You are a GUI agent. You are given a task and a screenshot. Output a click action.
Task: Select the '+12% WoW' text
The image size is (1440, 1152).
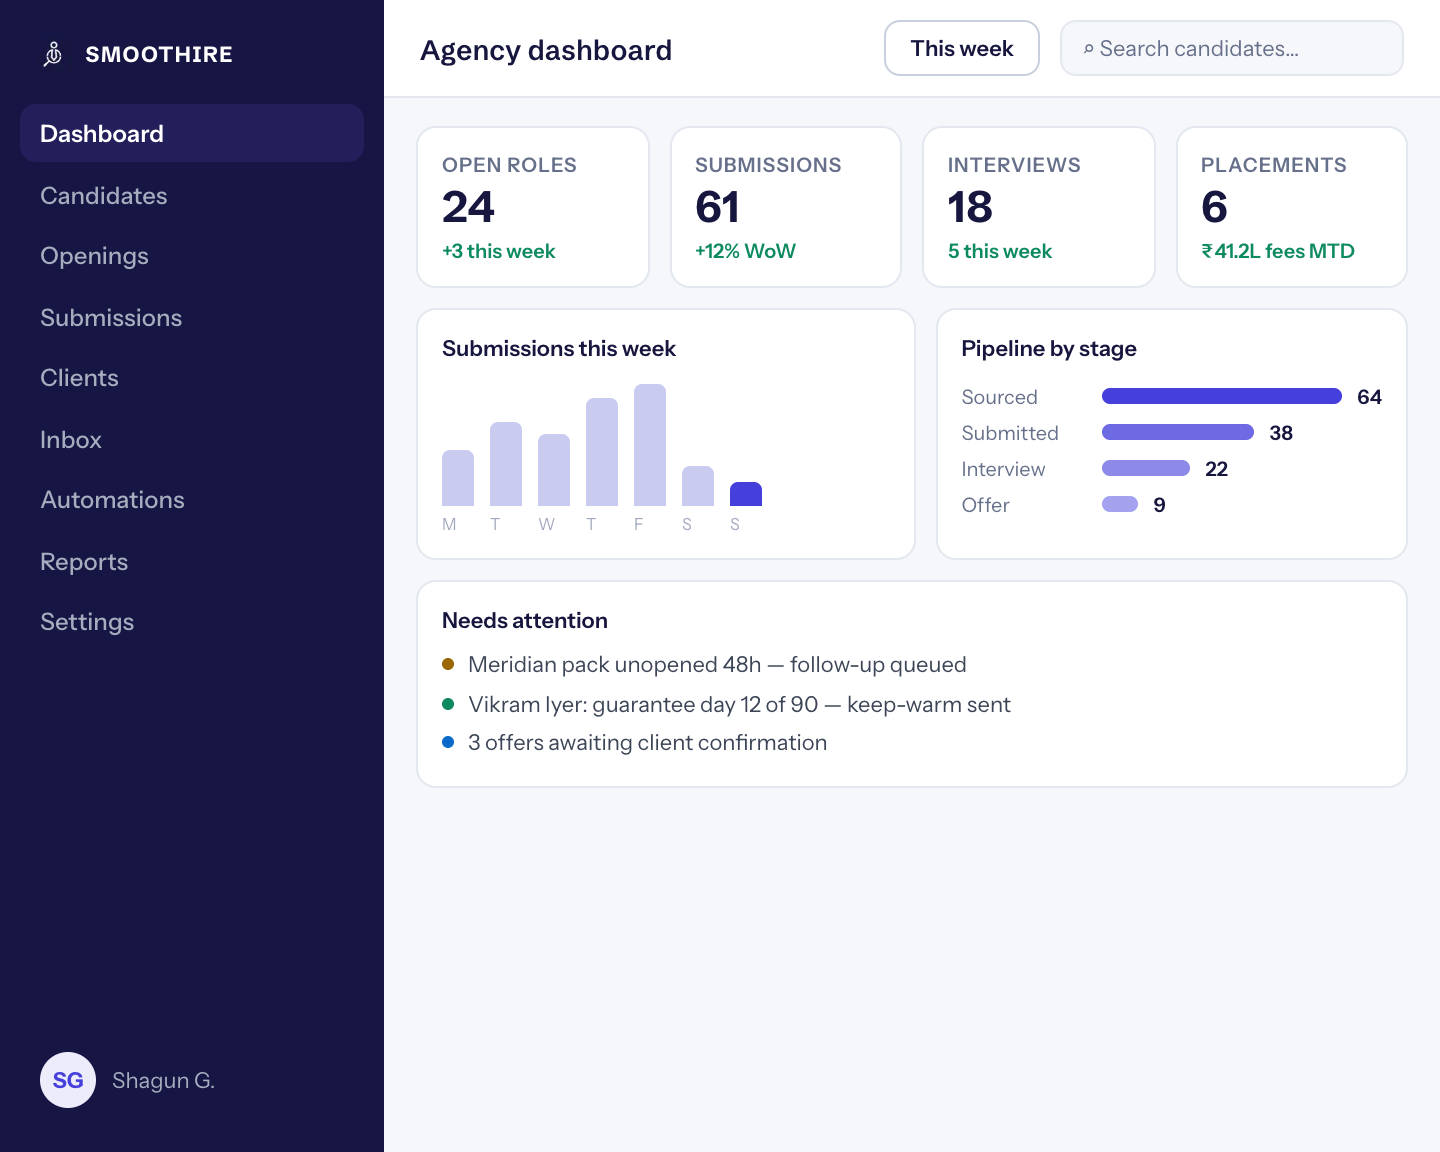click(x=745, y=251)
